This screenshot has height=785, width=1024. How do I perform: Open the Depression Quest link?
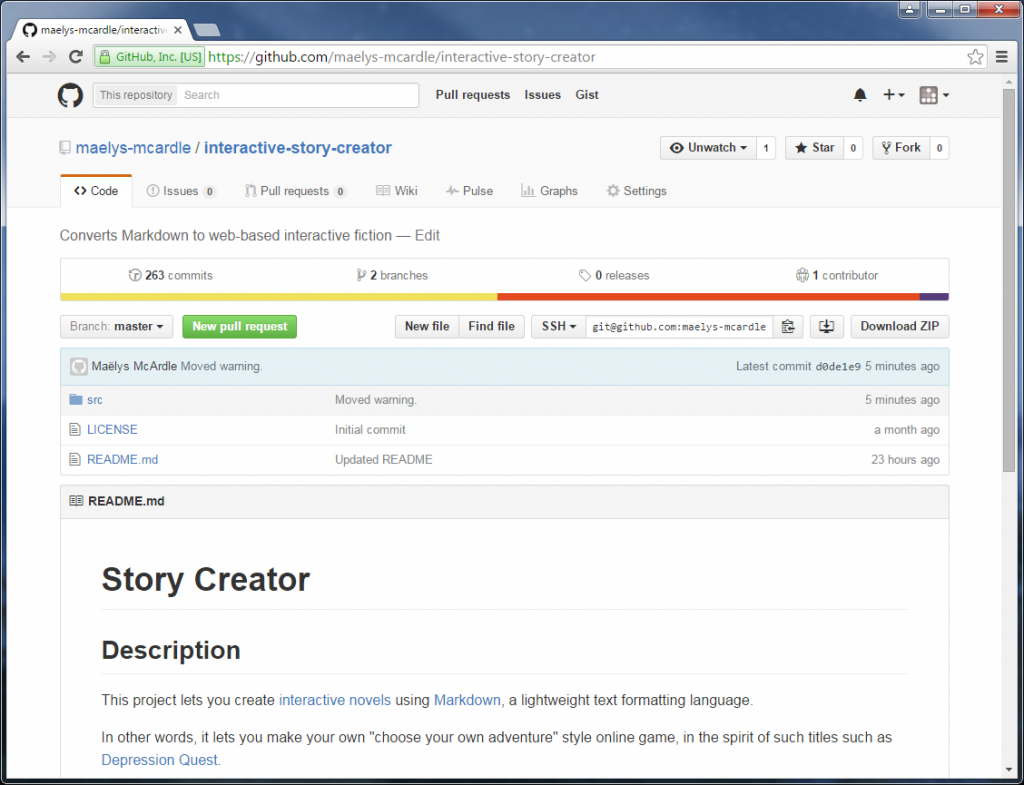(x=159, y=760)
